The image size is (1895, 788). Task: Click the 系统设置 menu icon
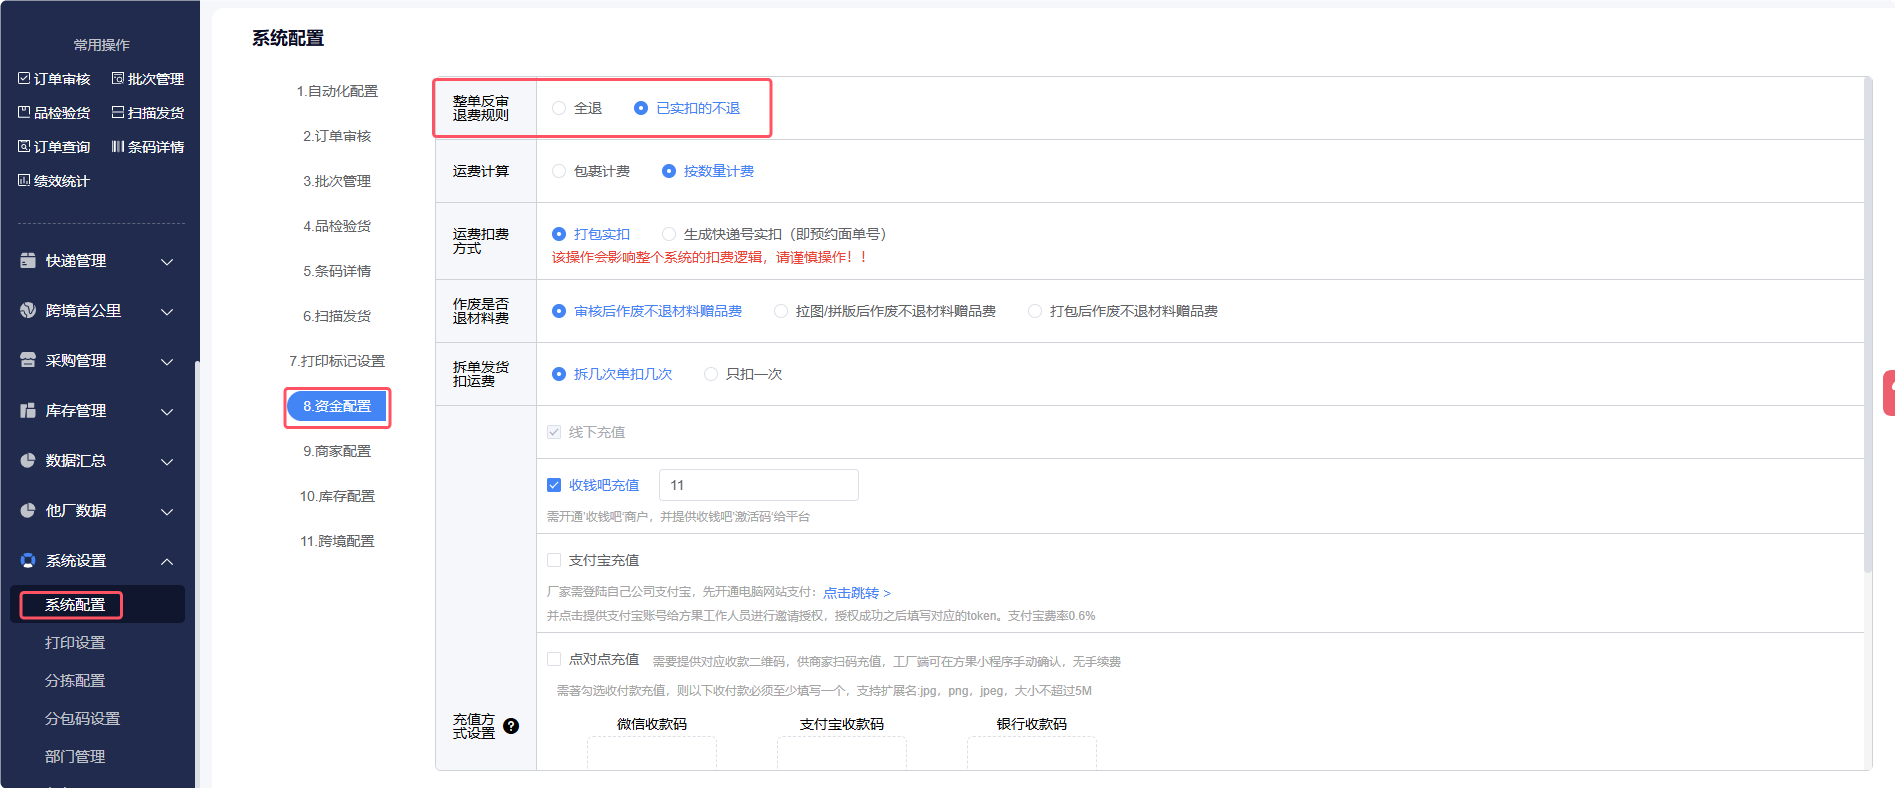click(28, 560)
